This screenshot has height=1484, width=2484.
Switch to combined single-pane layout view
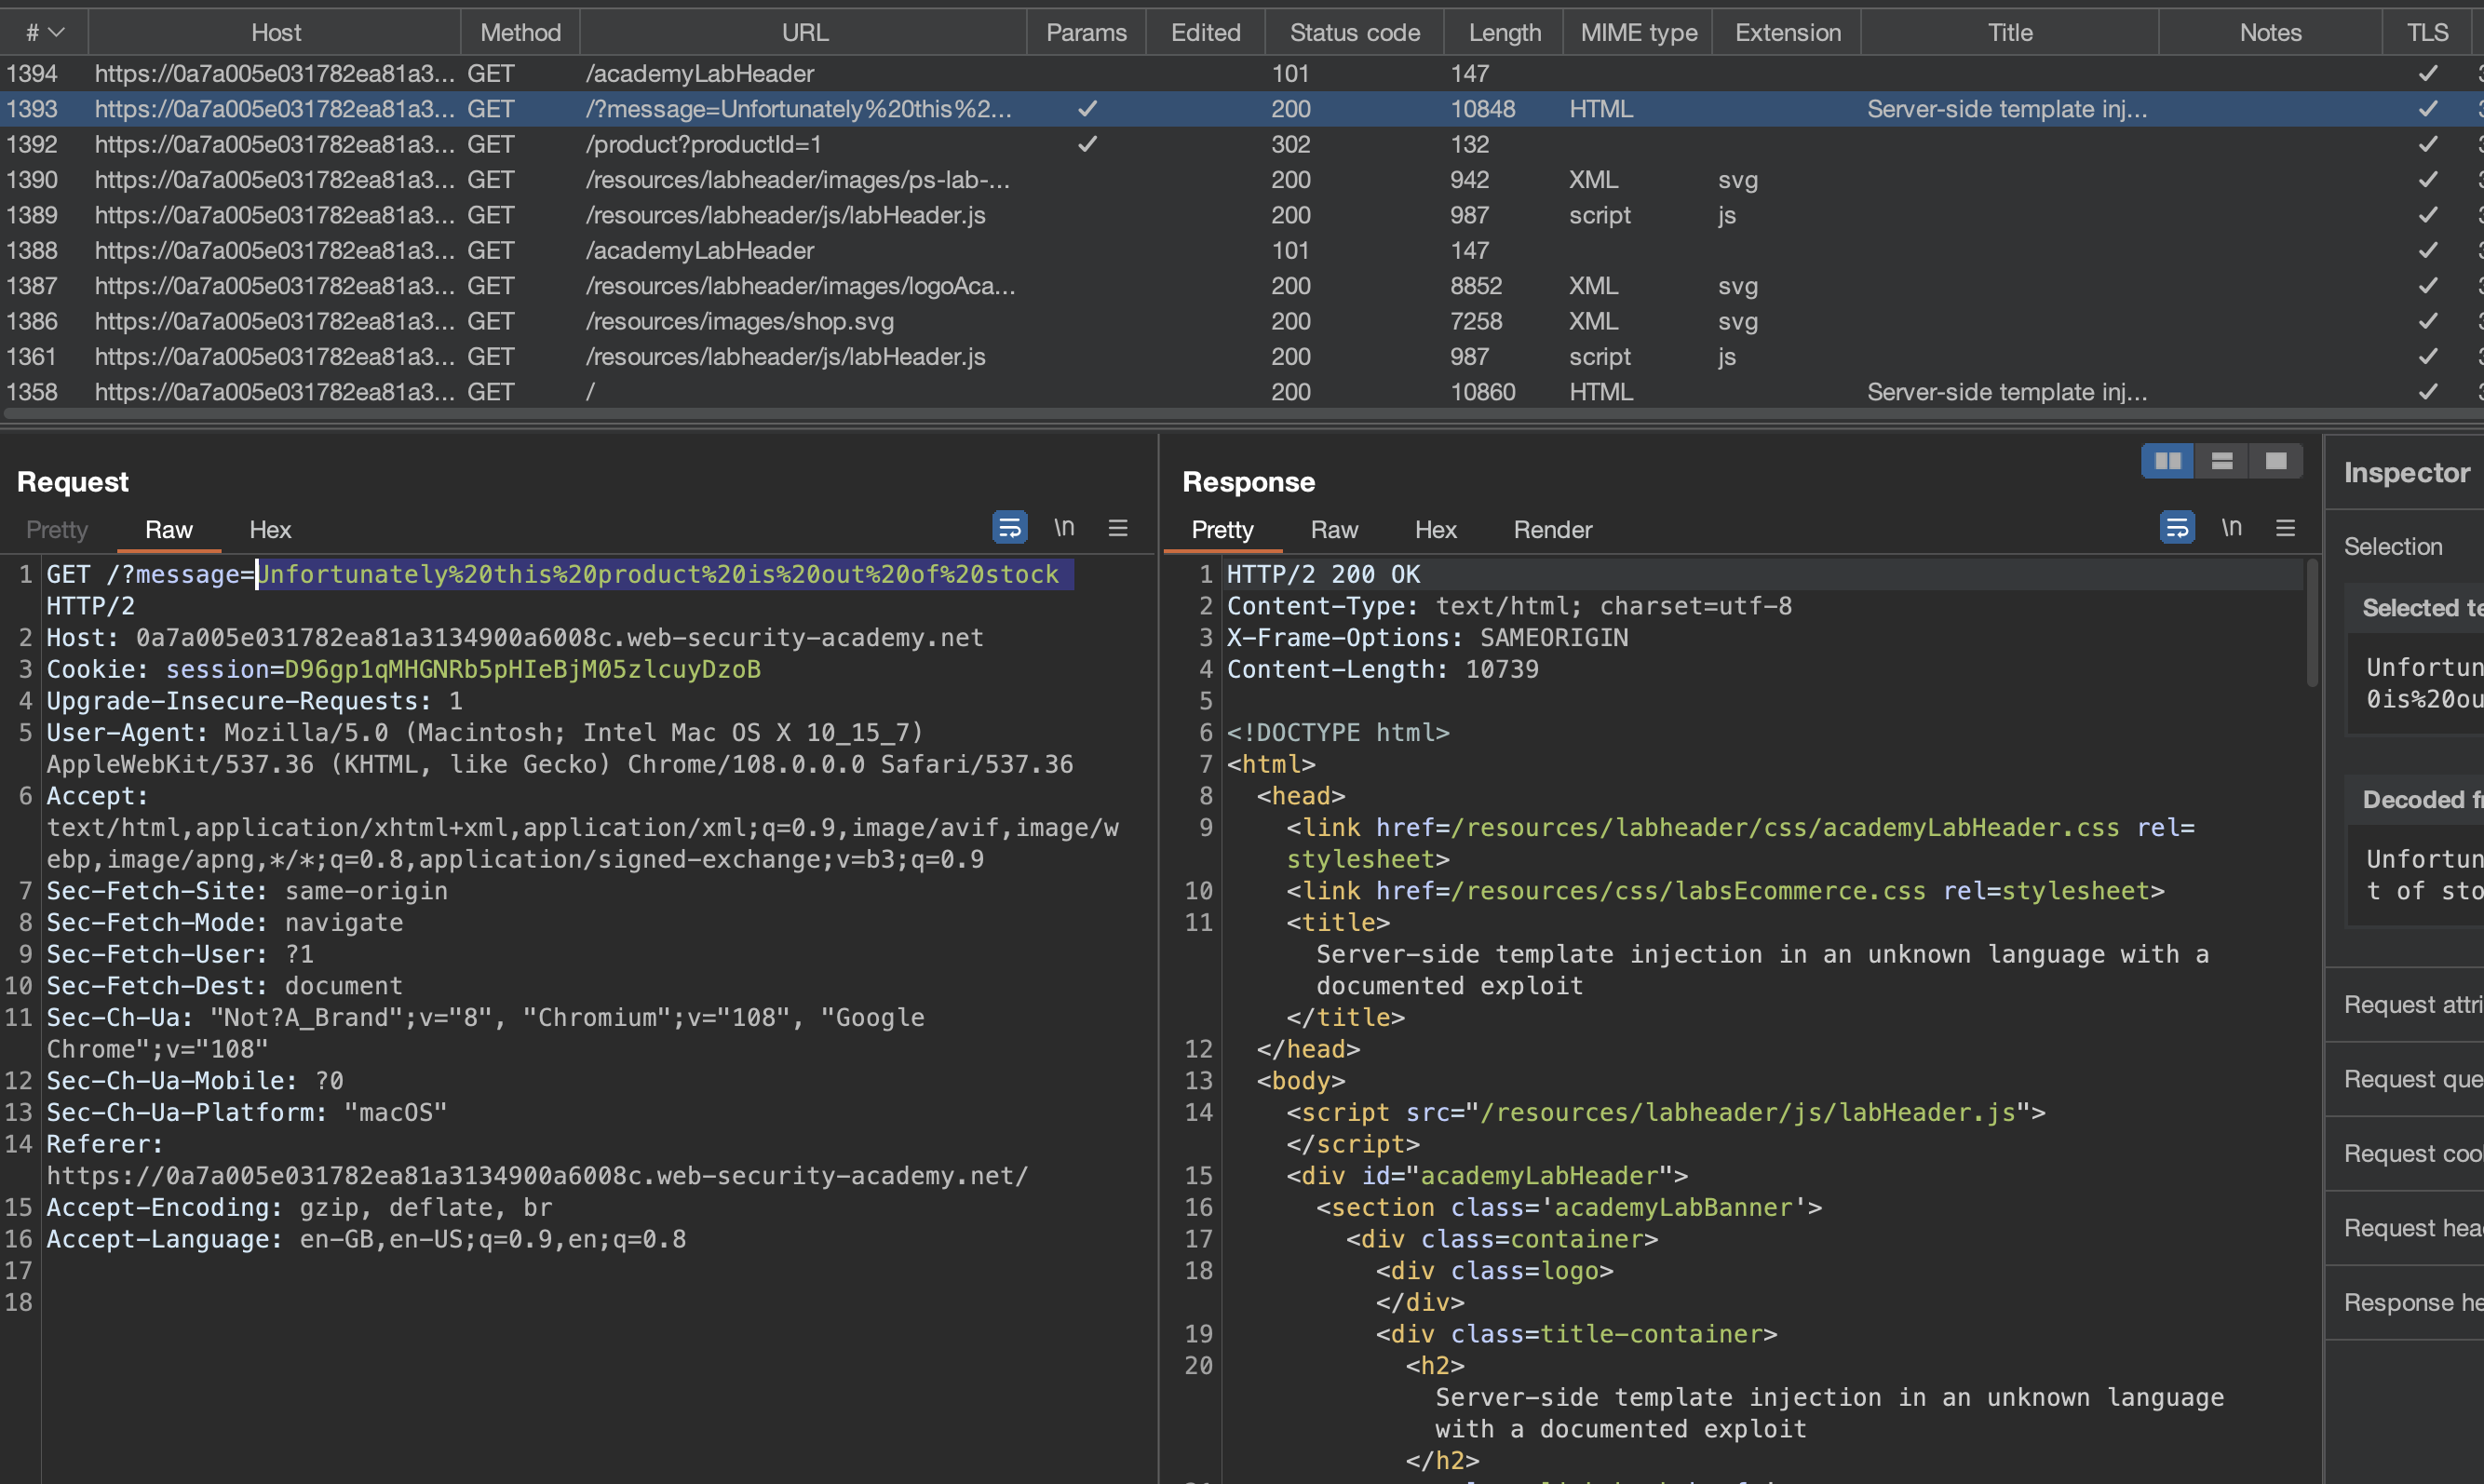[2276, 461]
